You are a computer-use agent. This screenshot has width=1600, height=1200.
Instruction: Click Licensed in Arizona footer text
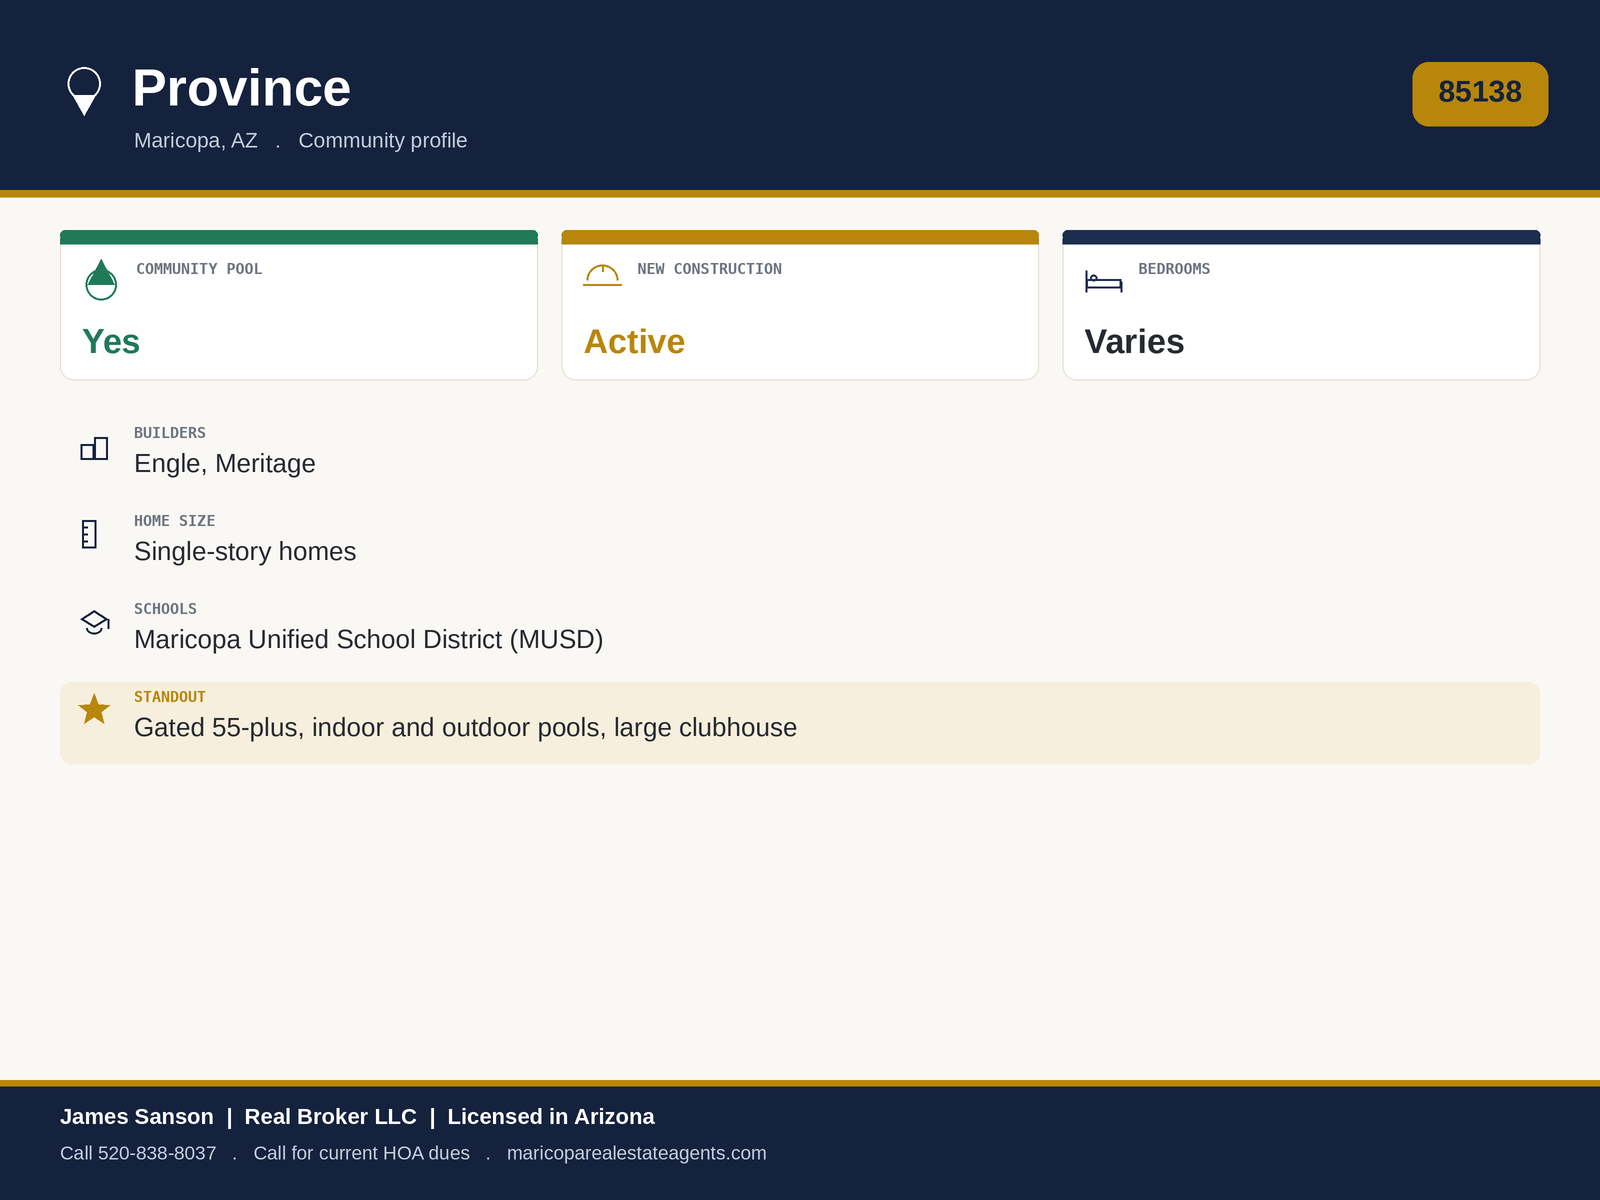pos(551,1117)
